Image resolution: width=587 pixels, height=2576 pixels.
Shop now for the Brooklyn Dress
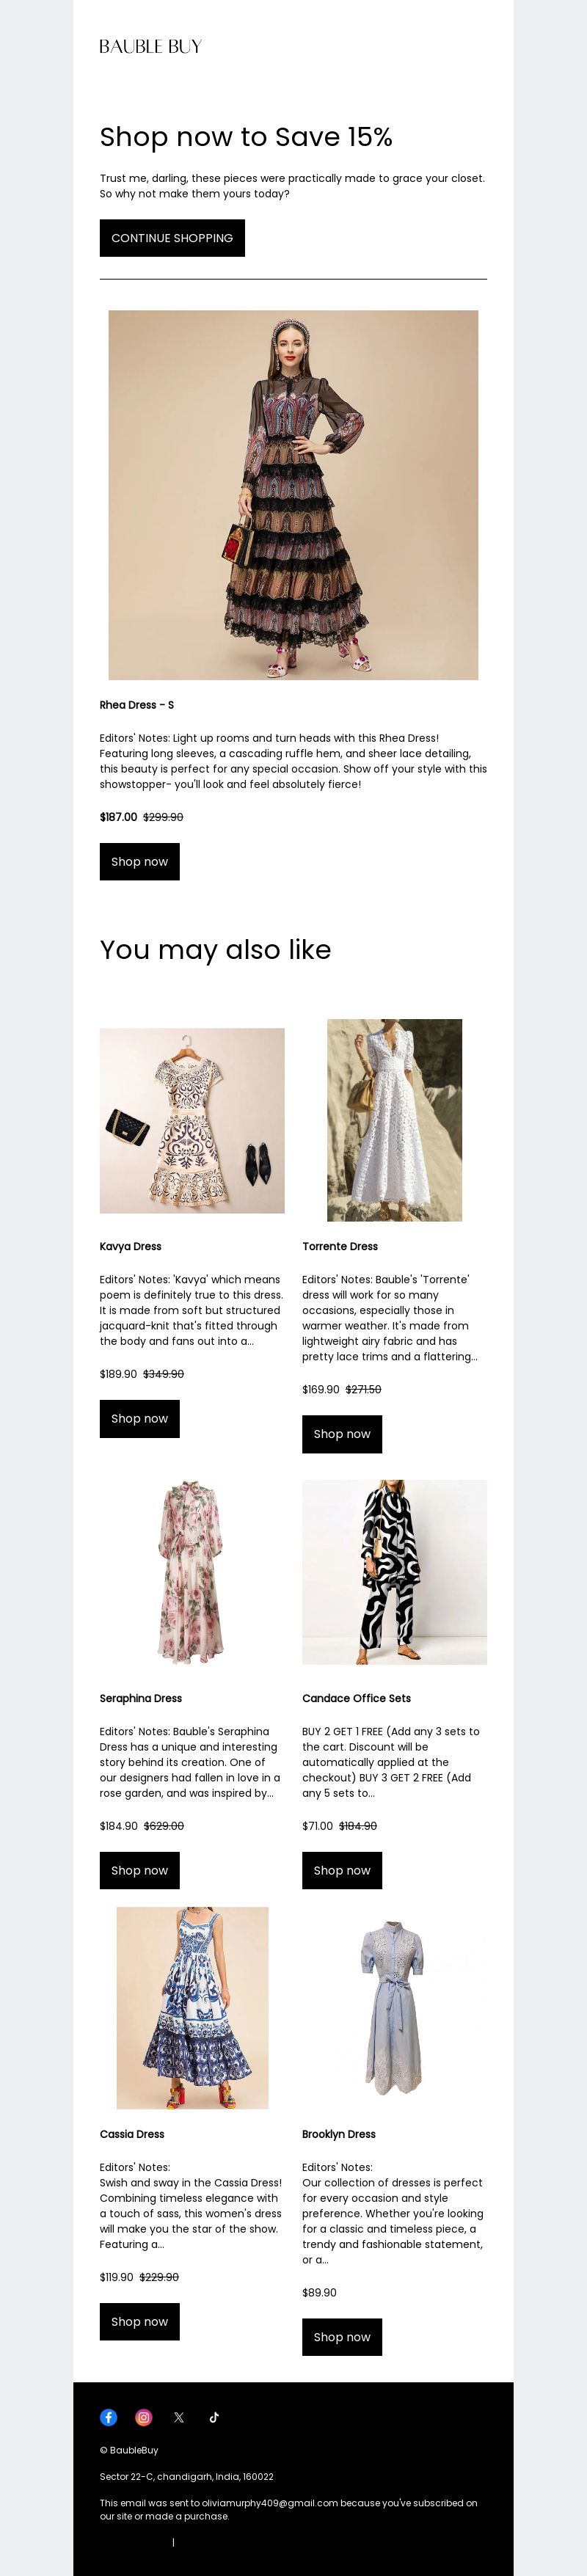point(342,2337)
